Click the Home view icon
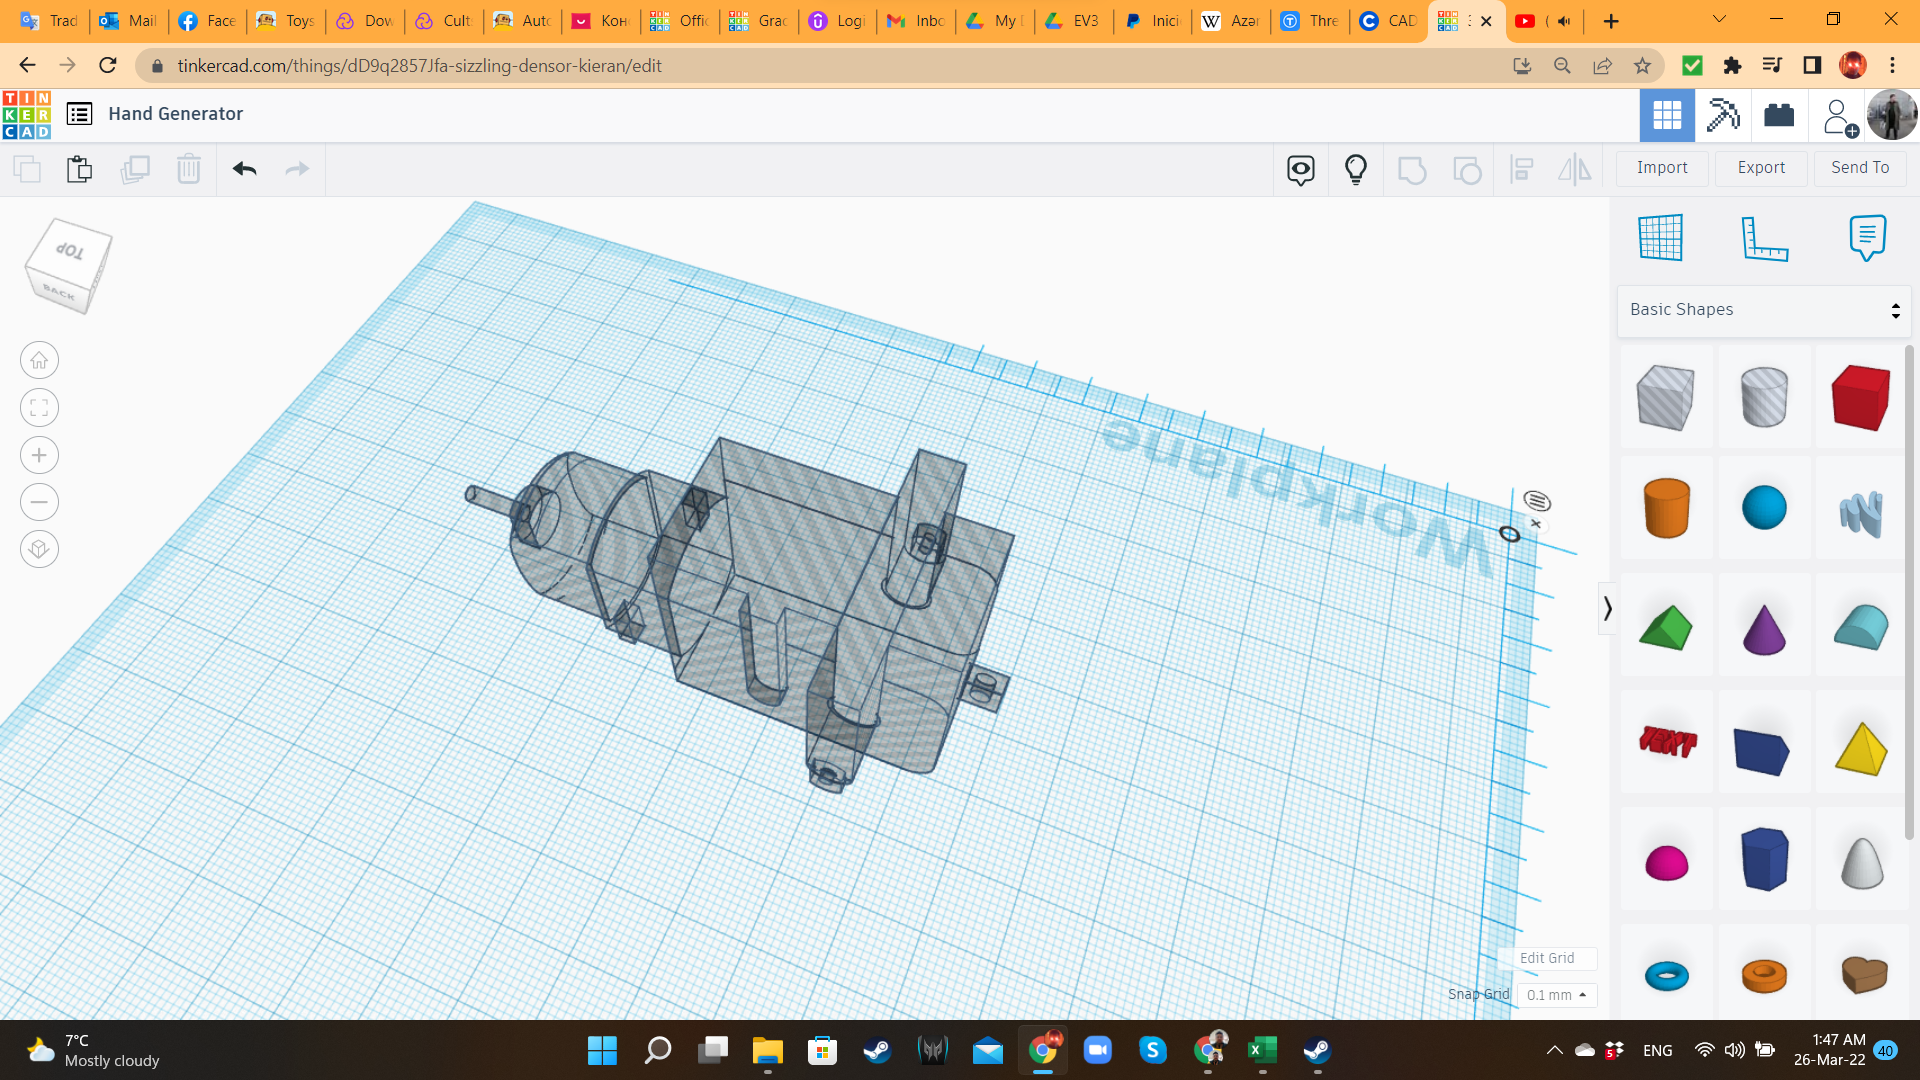1920x1080 pixels. (x=39, y=361)
